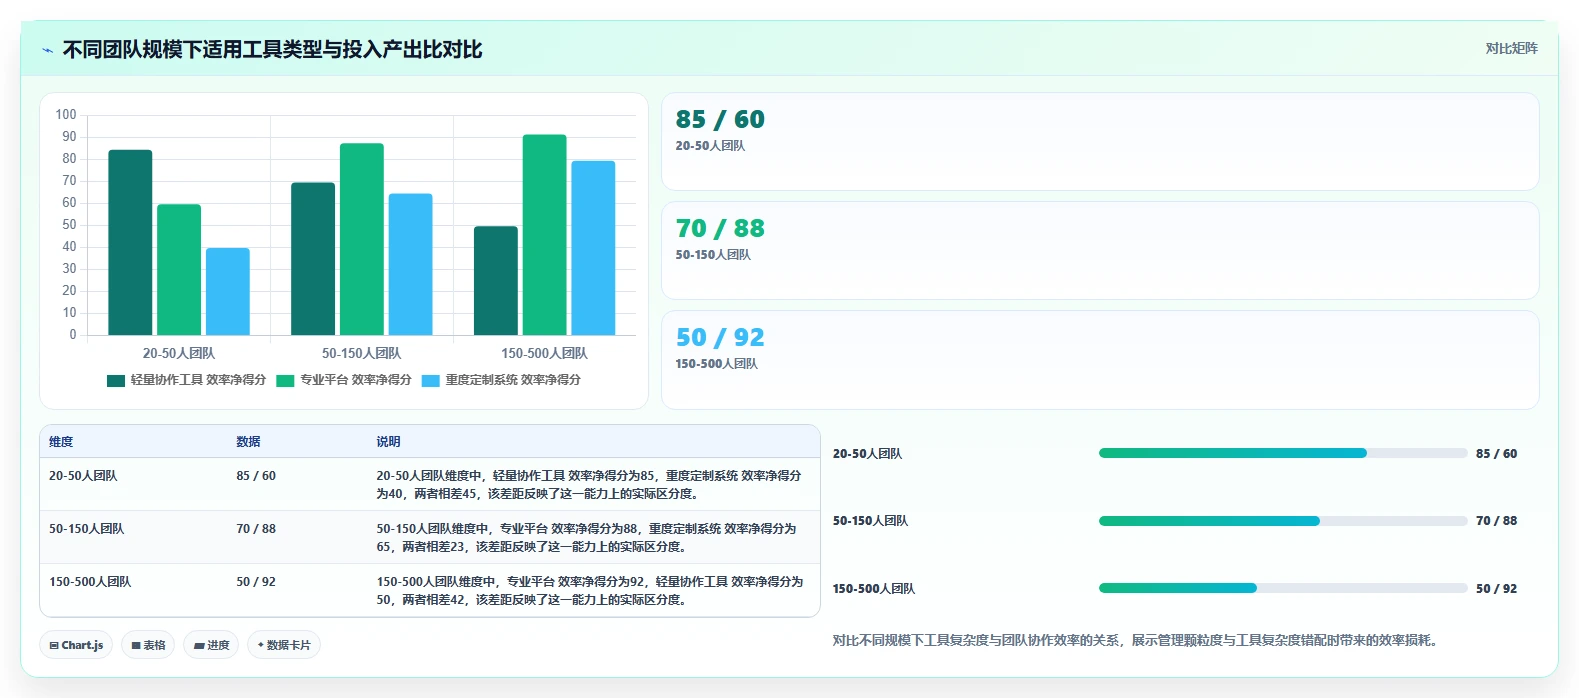Image resolution: width=1579 pixels, height=698 pixels.
Task: Click the 数据 table column header
Action: 248,442
